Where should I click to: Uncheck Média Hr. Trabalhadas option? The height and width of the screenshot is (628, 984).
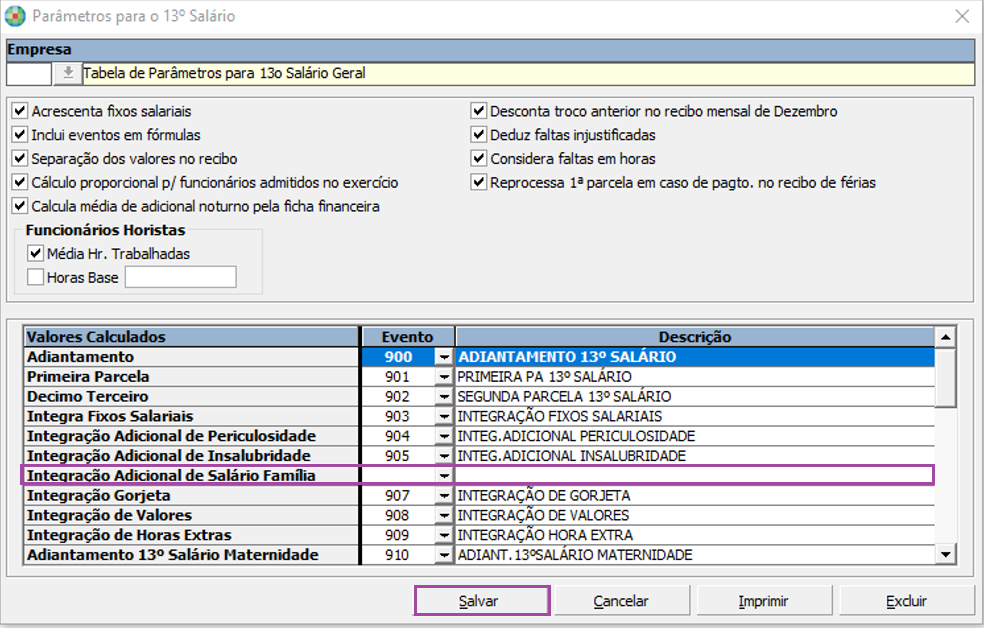[35, 253]
